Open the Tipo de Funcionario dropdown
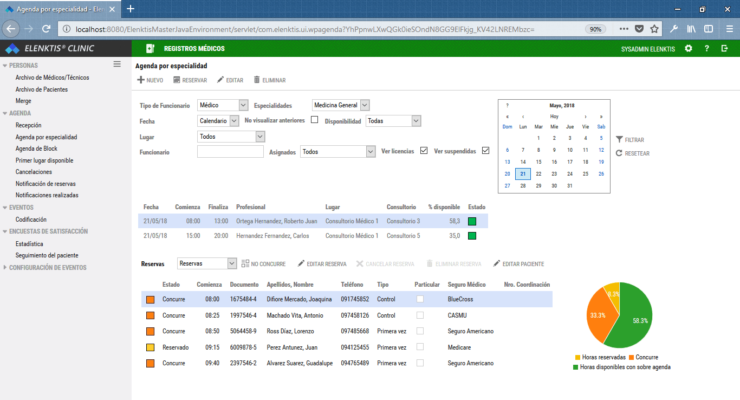 222,105
